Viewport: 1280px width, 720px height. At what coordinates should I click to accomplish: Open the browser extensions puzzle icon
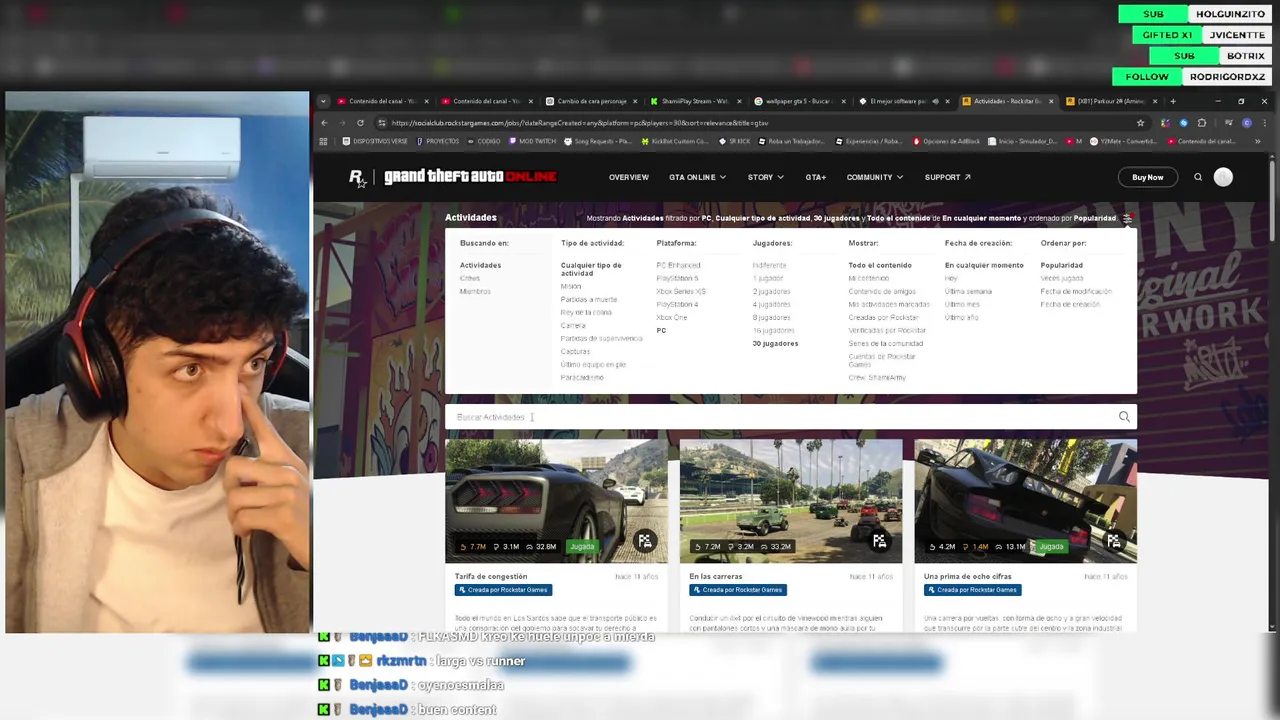tap(1202, 123)
